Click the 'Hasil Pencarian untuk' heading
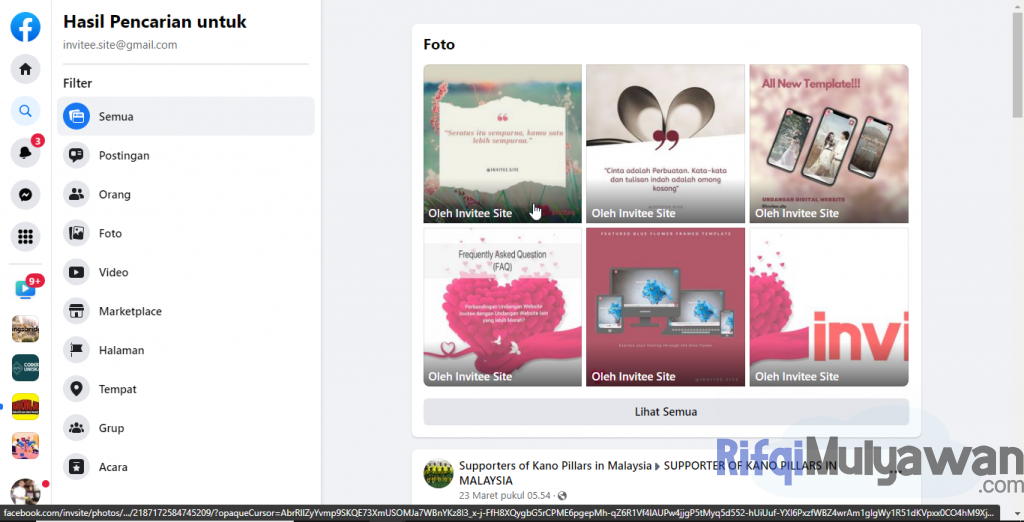The height and width of the screenshot is (522, 1024). (x=155, y=22)
